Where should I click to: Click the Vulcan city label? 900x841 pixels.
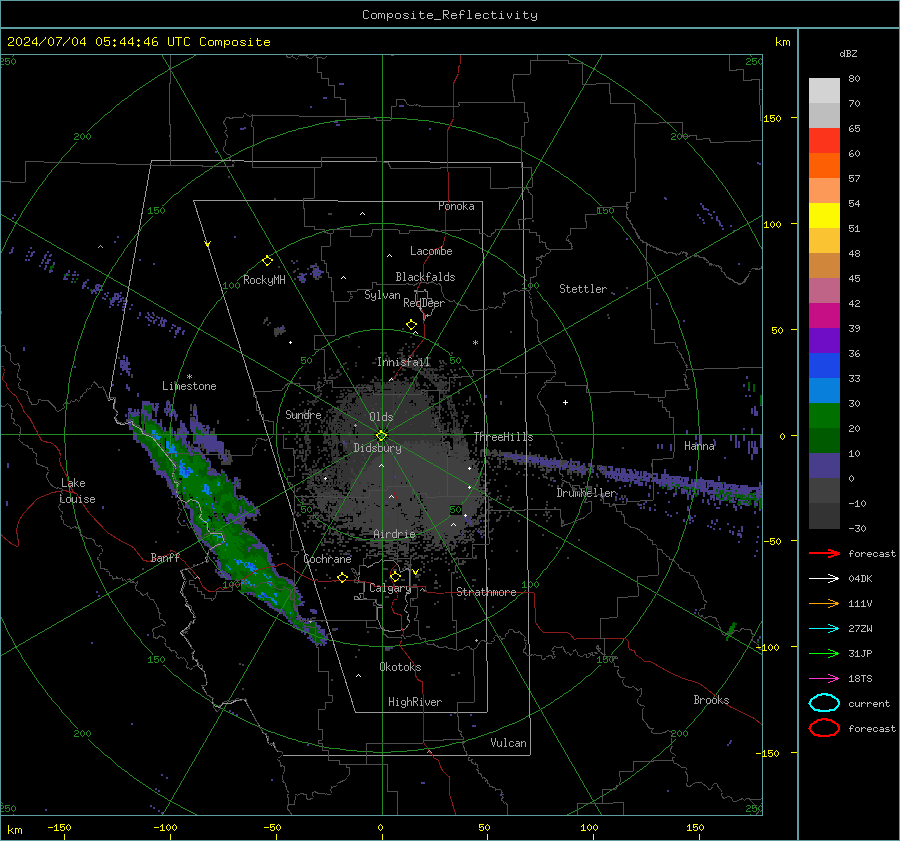(508, 743)
